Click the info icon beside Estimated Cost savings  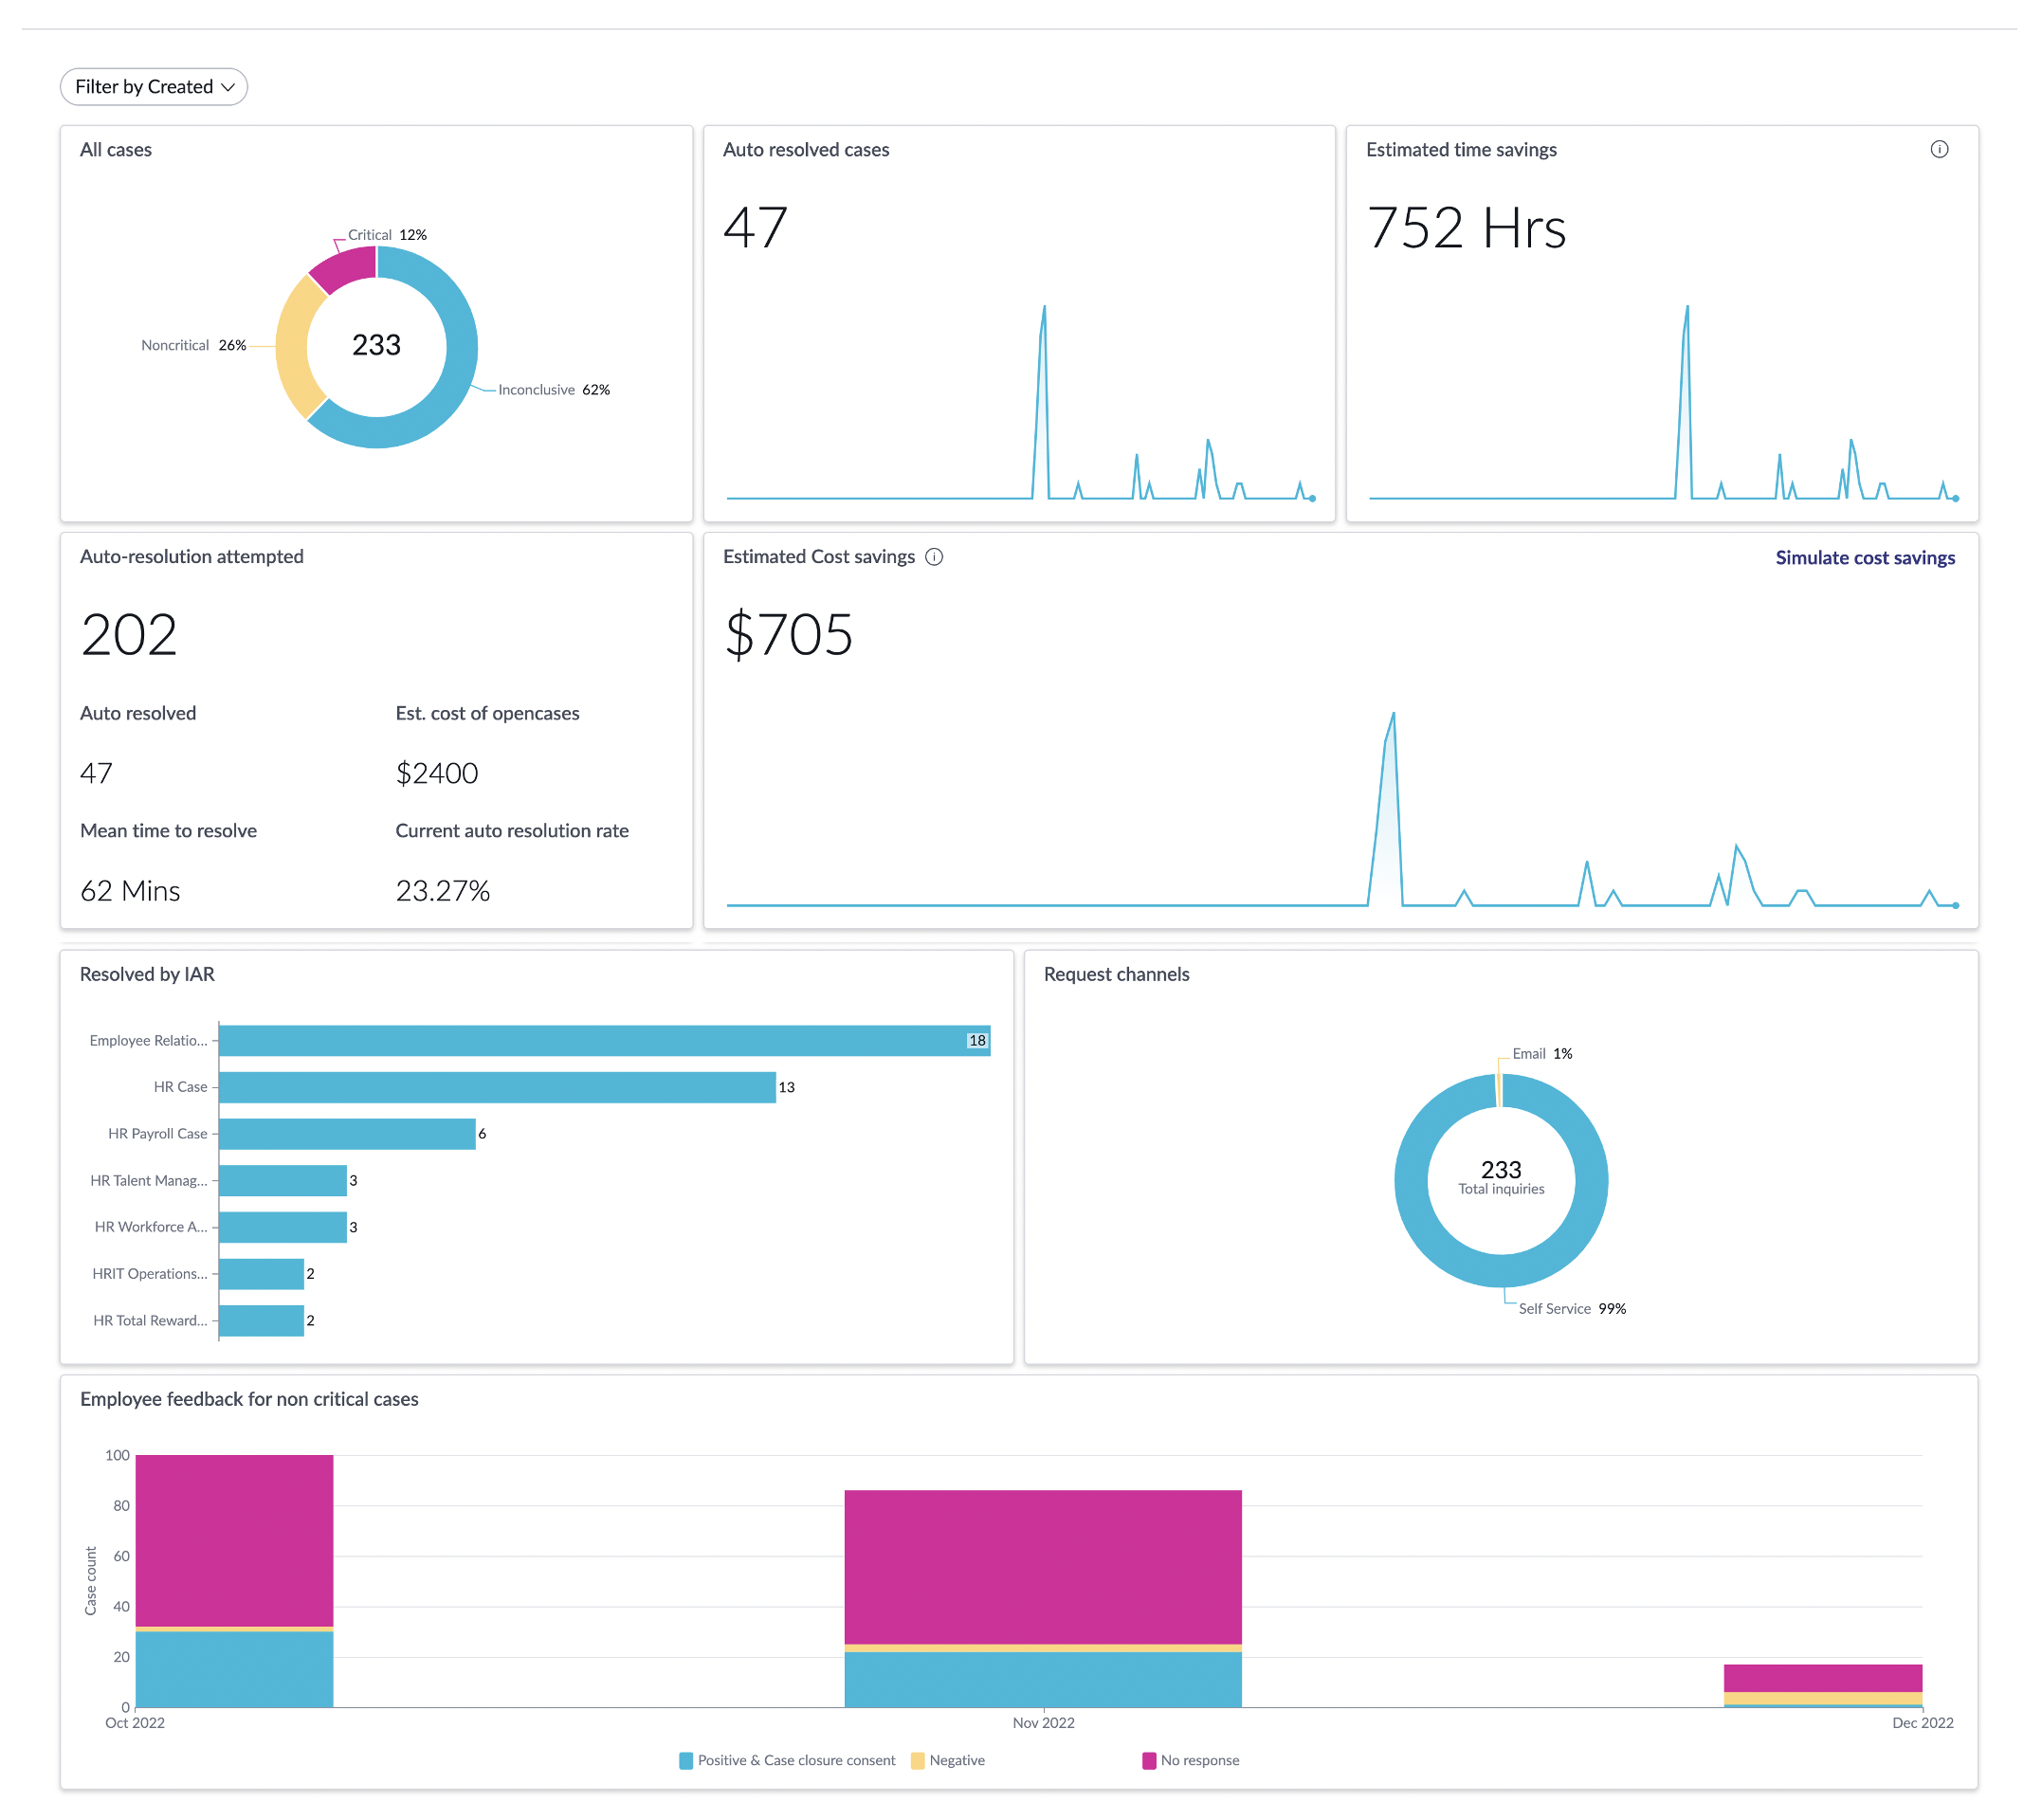pos(933,557)
